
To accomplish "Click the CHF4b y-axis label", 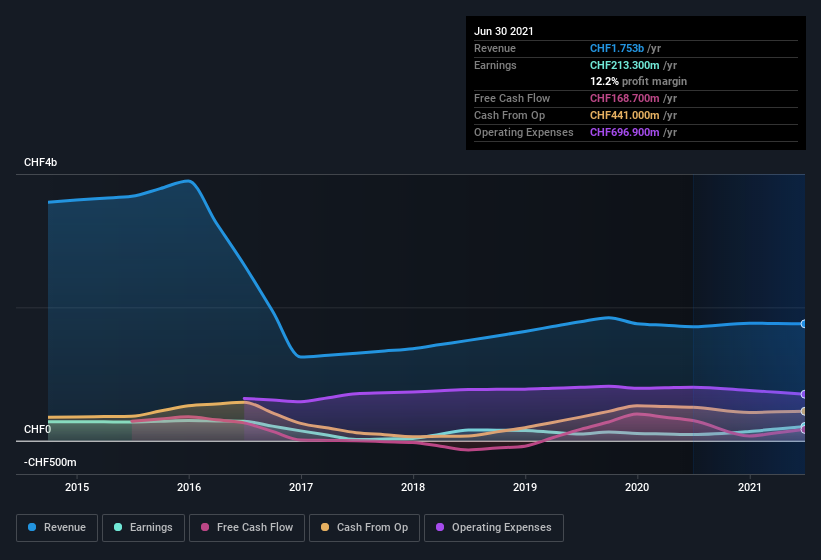I will coord(40,162).
